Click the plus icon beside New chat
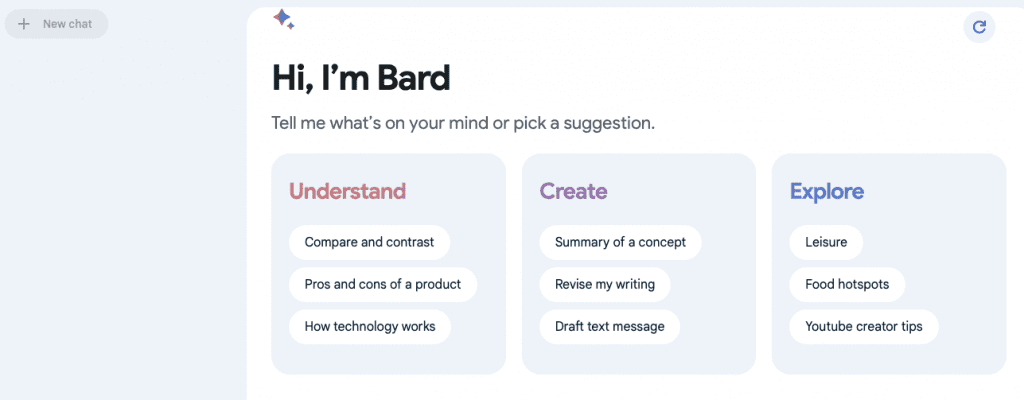1024x400 pixels. click(x=24, y=24)
